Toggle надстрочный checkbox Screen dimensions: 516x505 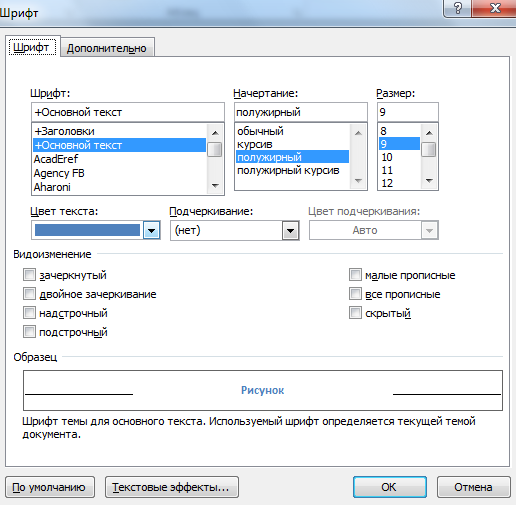[x=29, y=313]
